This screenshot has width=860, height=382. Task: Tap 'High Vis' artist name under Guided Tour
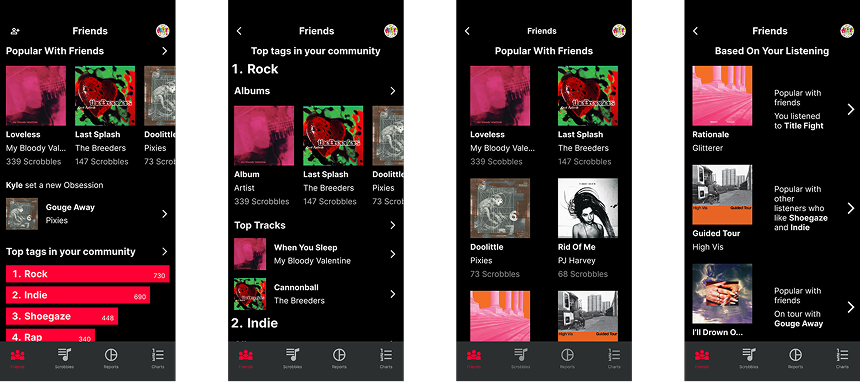click(708, 247)
